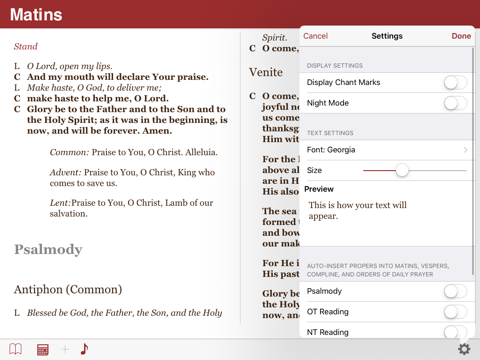Click the Preview label in Settings
Image resolution: width=480 pixels, height=360 pixels.
(x=319, y=189)
